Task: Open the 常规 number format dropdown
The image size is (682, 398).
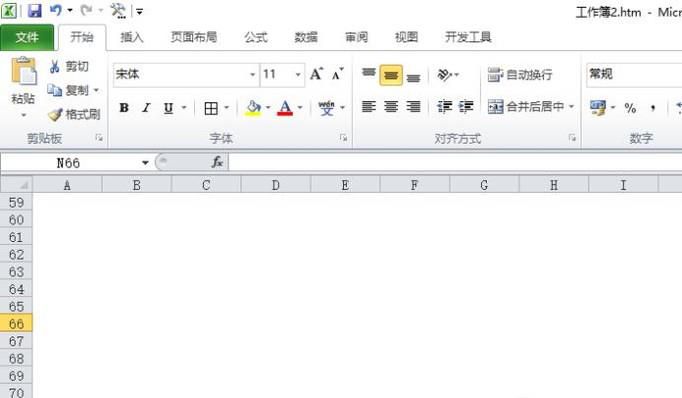Action: (x=634, y=74)
